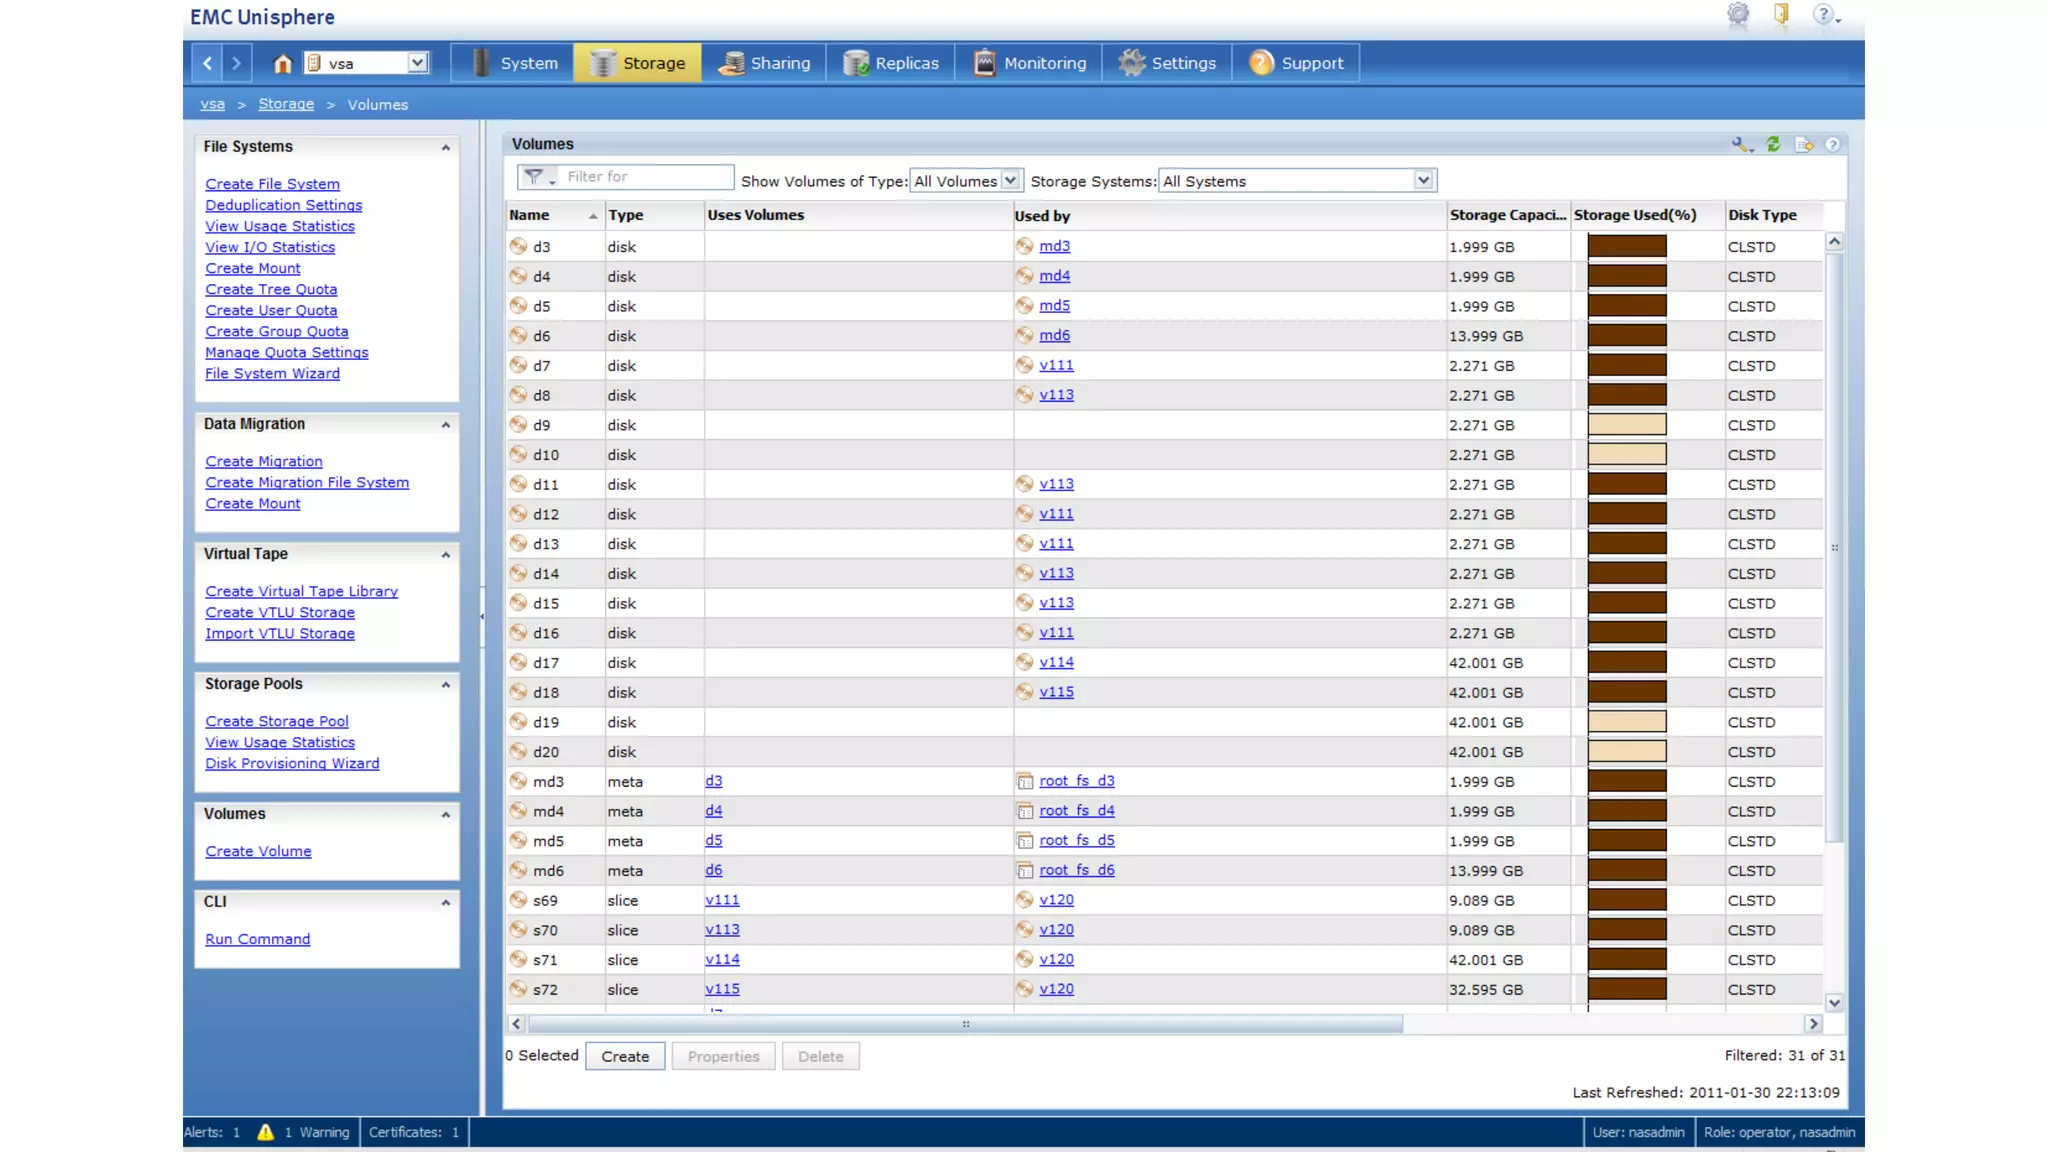
Task: Click the green refresh icon in Volumes panel
Action: pyautogui.click(x=1773, y=145)
